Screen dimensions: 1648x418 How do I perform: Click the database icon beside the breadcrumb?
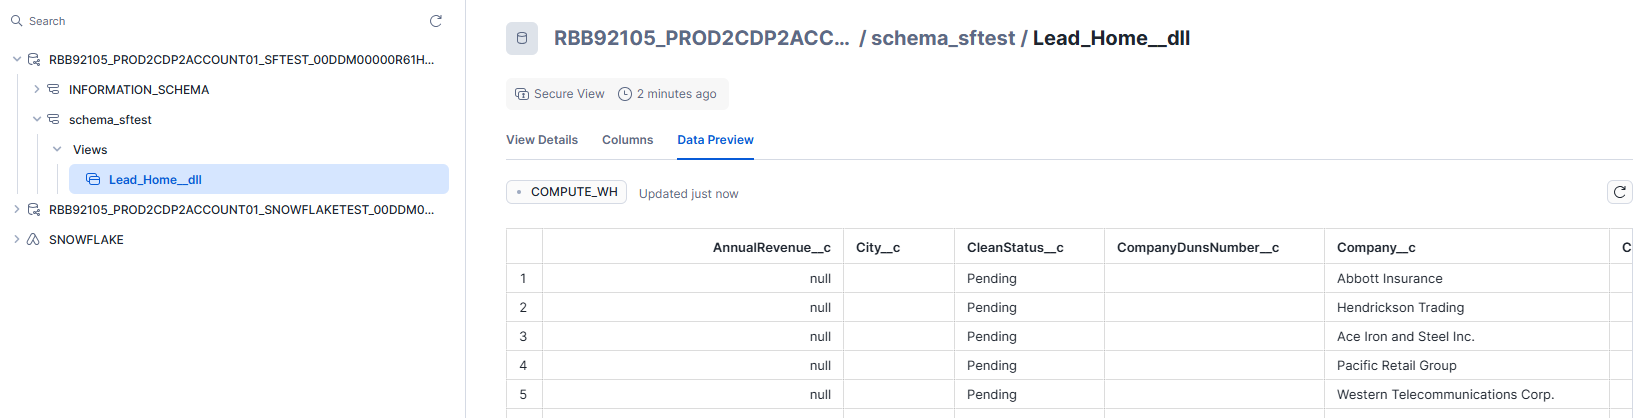tap(522, 38)
